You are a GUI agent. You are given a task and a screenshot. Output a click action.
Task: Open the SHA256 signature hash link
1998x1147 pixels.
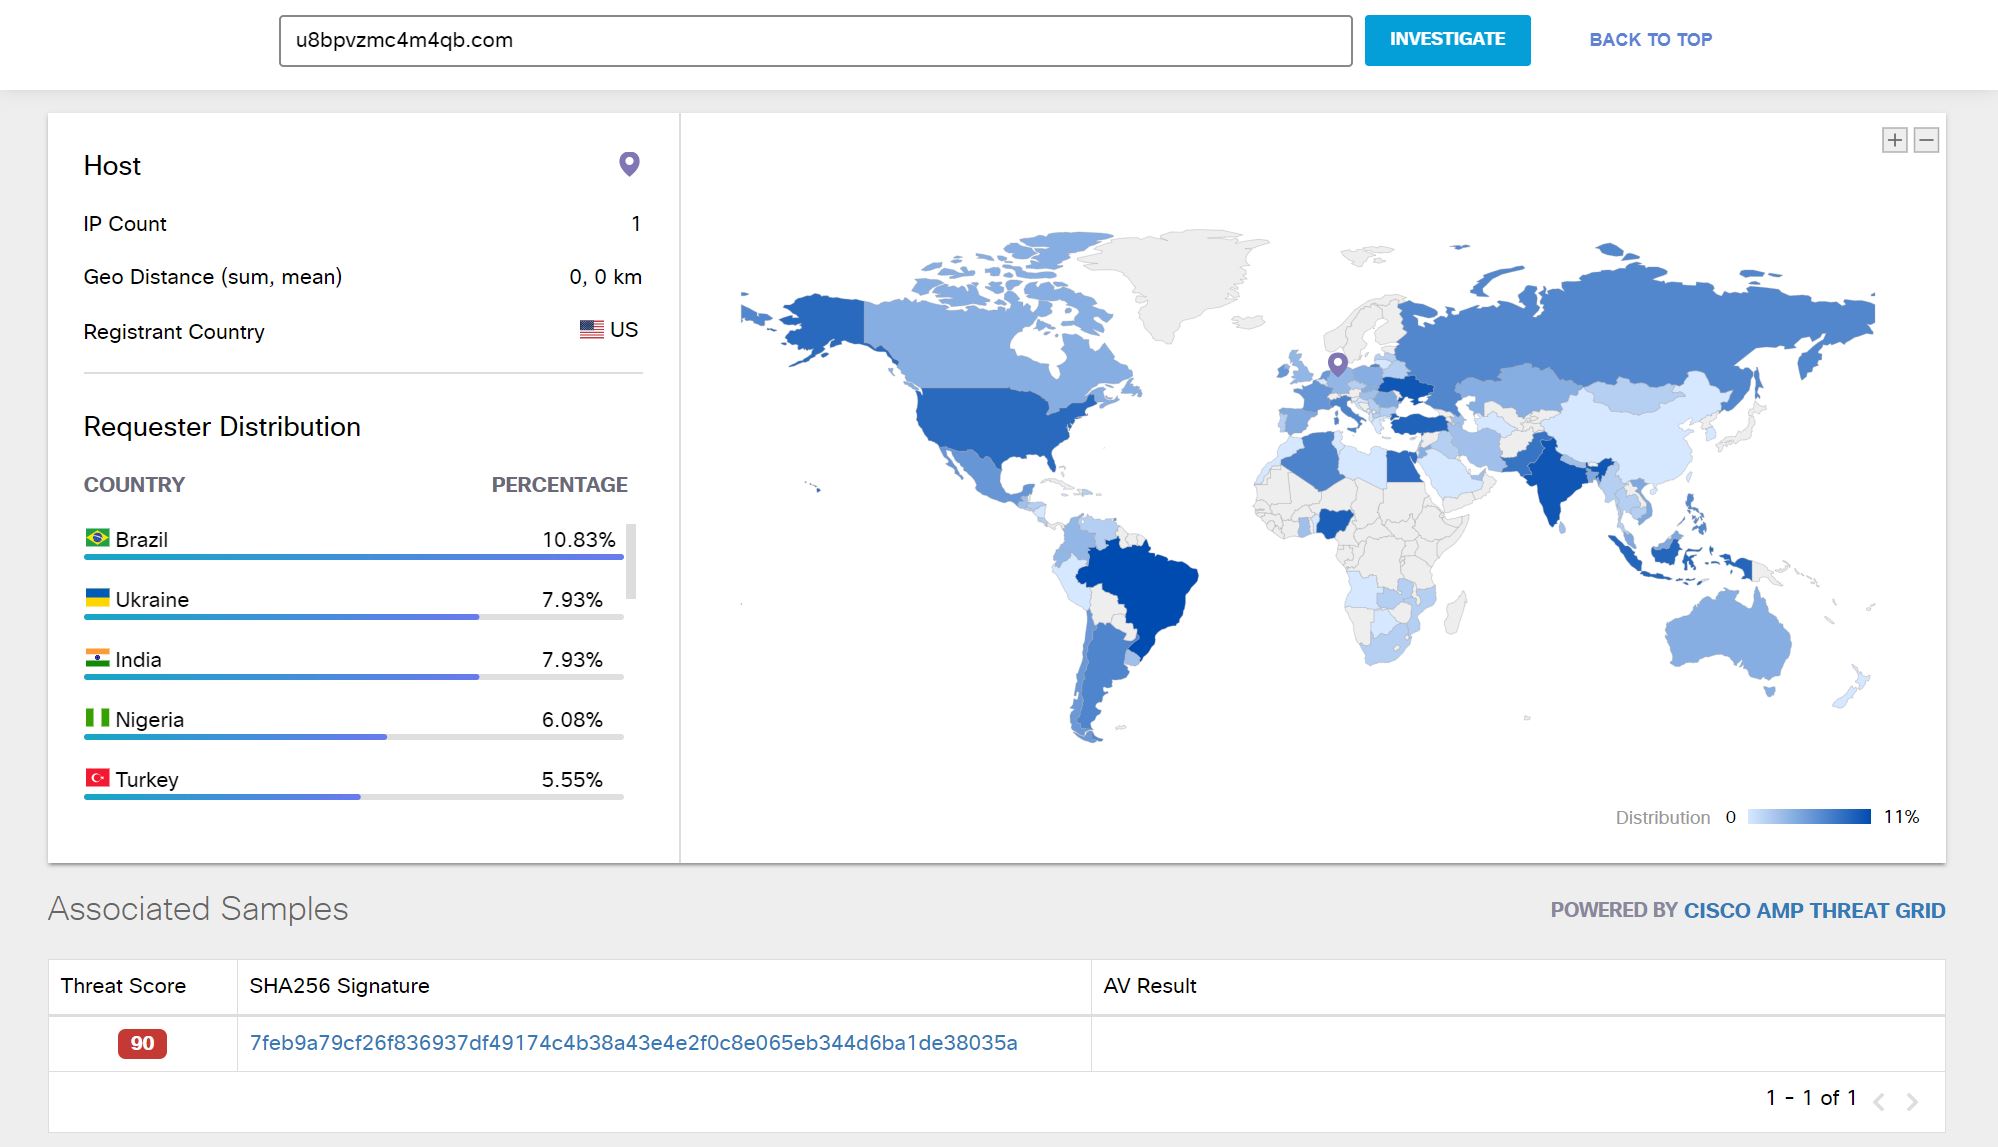633,1043
